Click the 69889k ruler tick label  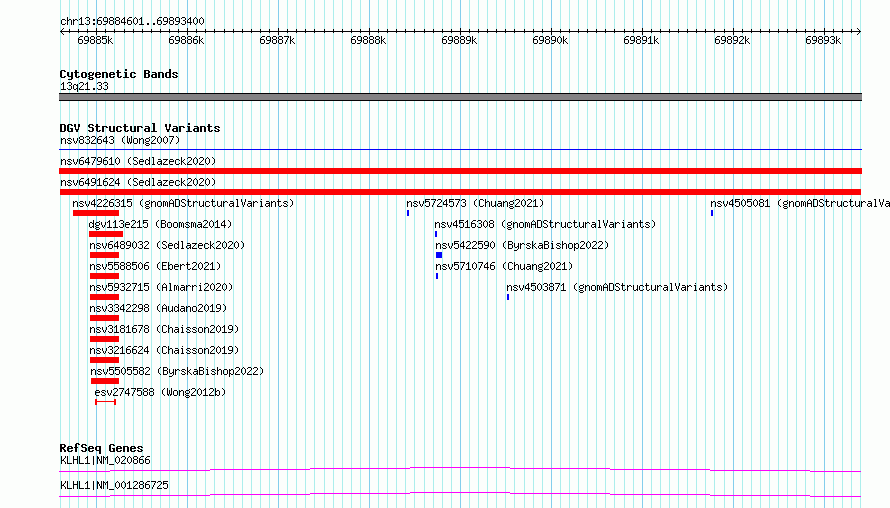point(459,40)
